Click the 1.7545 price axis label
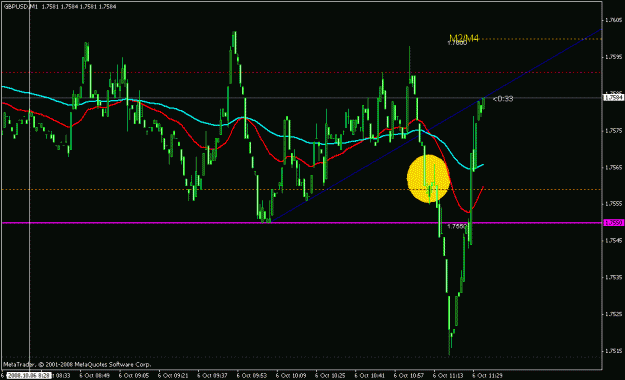The width and height of the screenshot is (625, 380). (x=613, y=240)
